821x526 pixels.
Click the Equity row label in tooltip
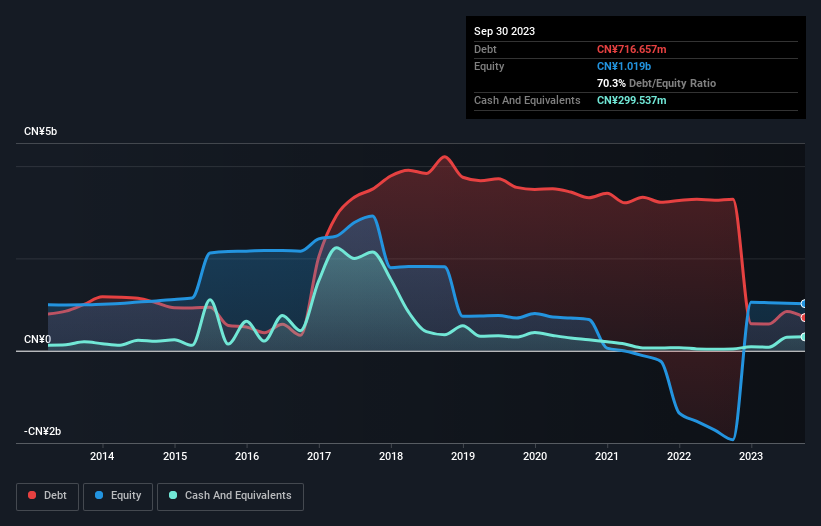coord(489,66)
